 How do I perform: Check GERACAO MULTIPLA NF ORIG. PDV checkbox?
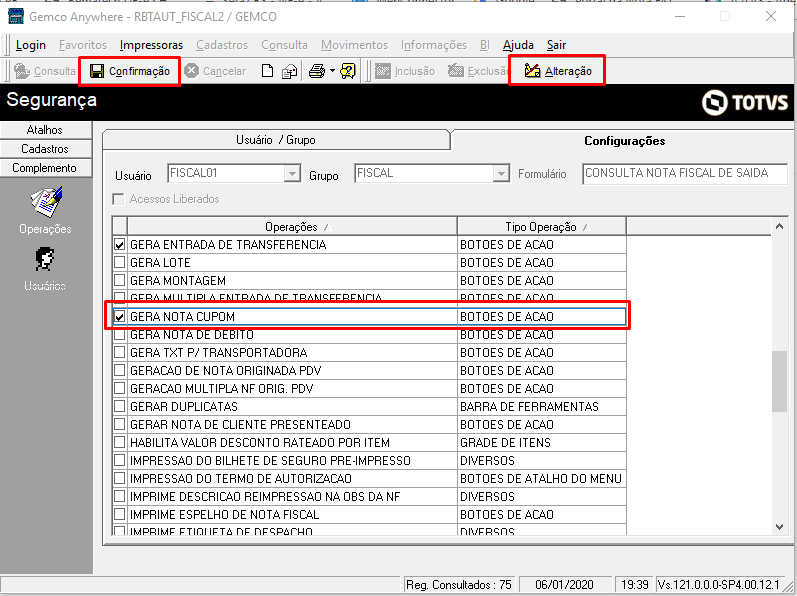click(x=119, y=389)
